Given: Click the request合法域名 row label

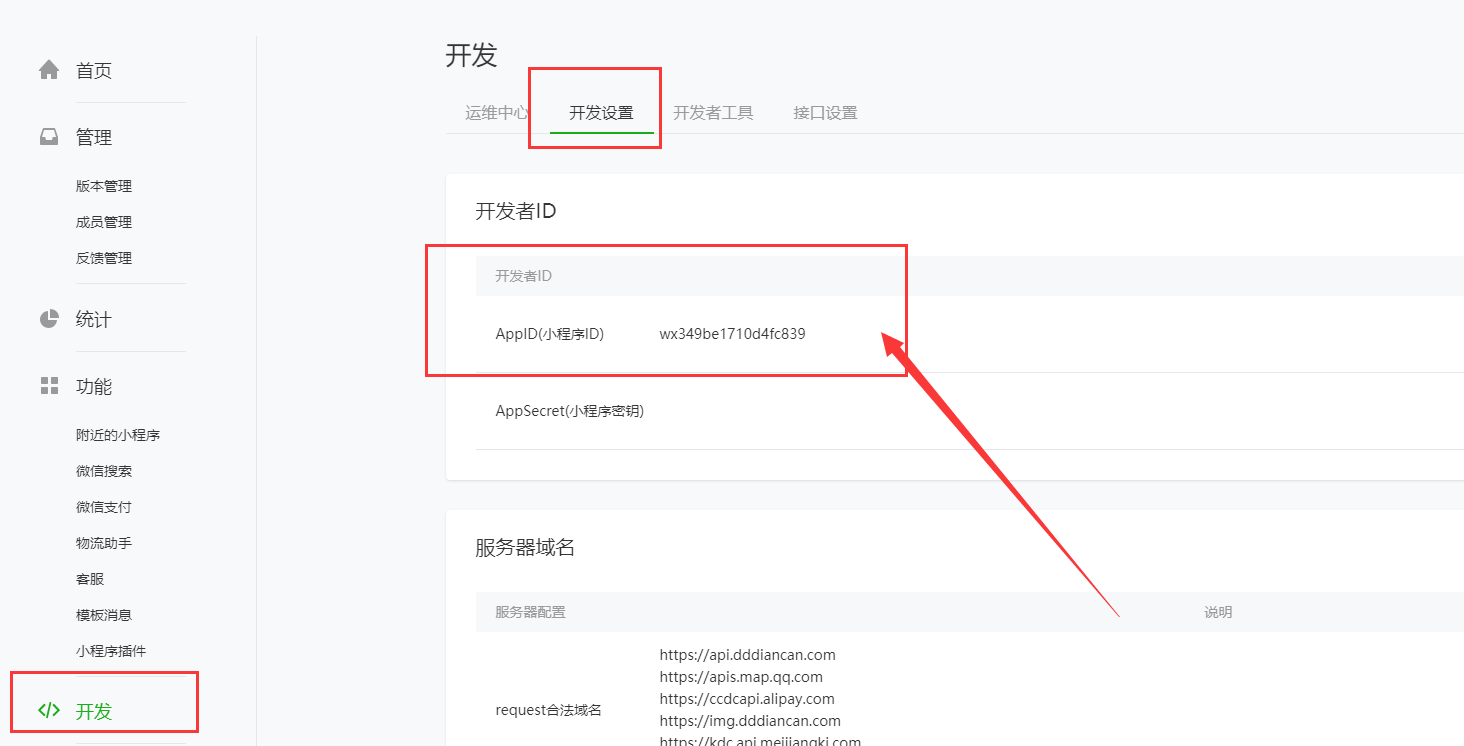Looking at the screenshot, I should coord(549,710).
